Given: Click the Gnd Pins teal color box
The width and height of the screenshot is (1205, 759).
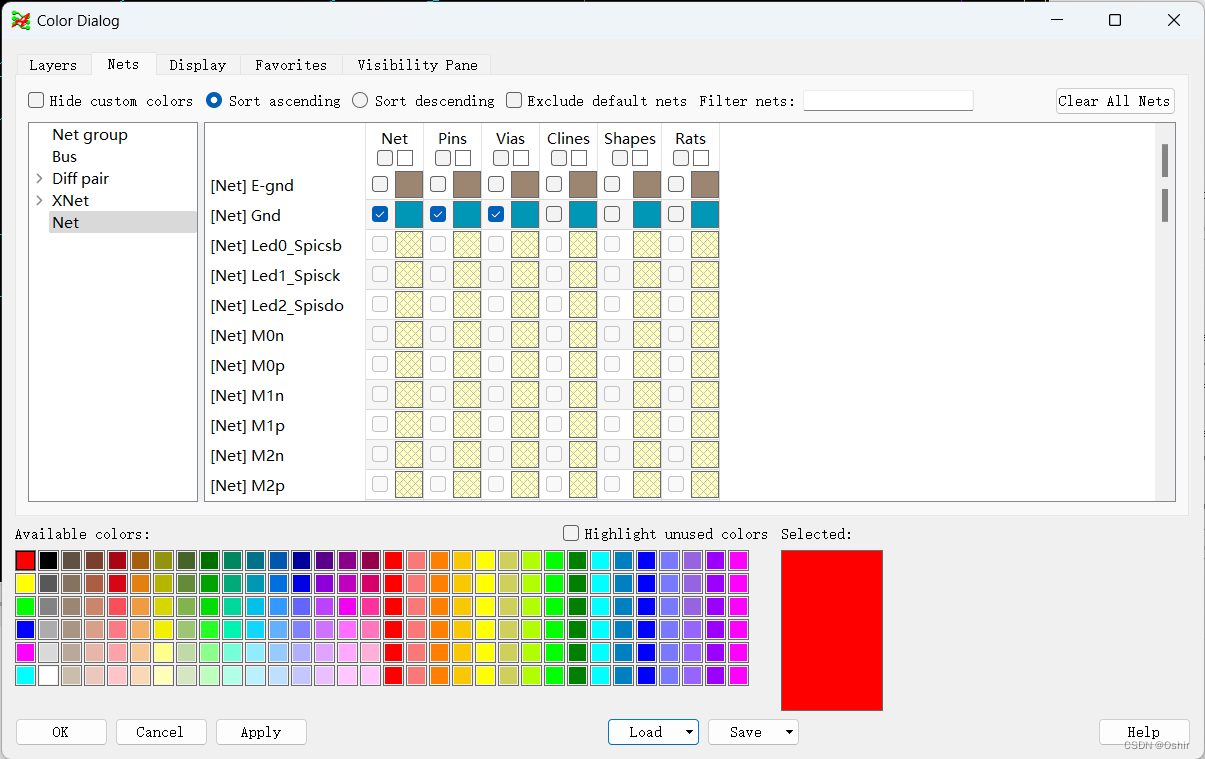Looking at the screenshot, I should pyautogui.click(x=466, y=215).
